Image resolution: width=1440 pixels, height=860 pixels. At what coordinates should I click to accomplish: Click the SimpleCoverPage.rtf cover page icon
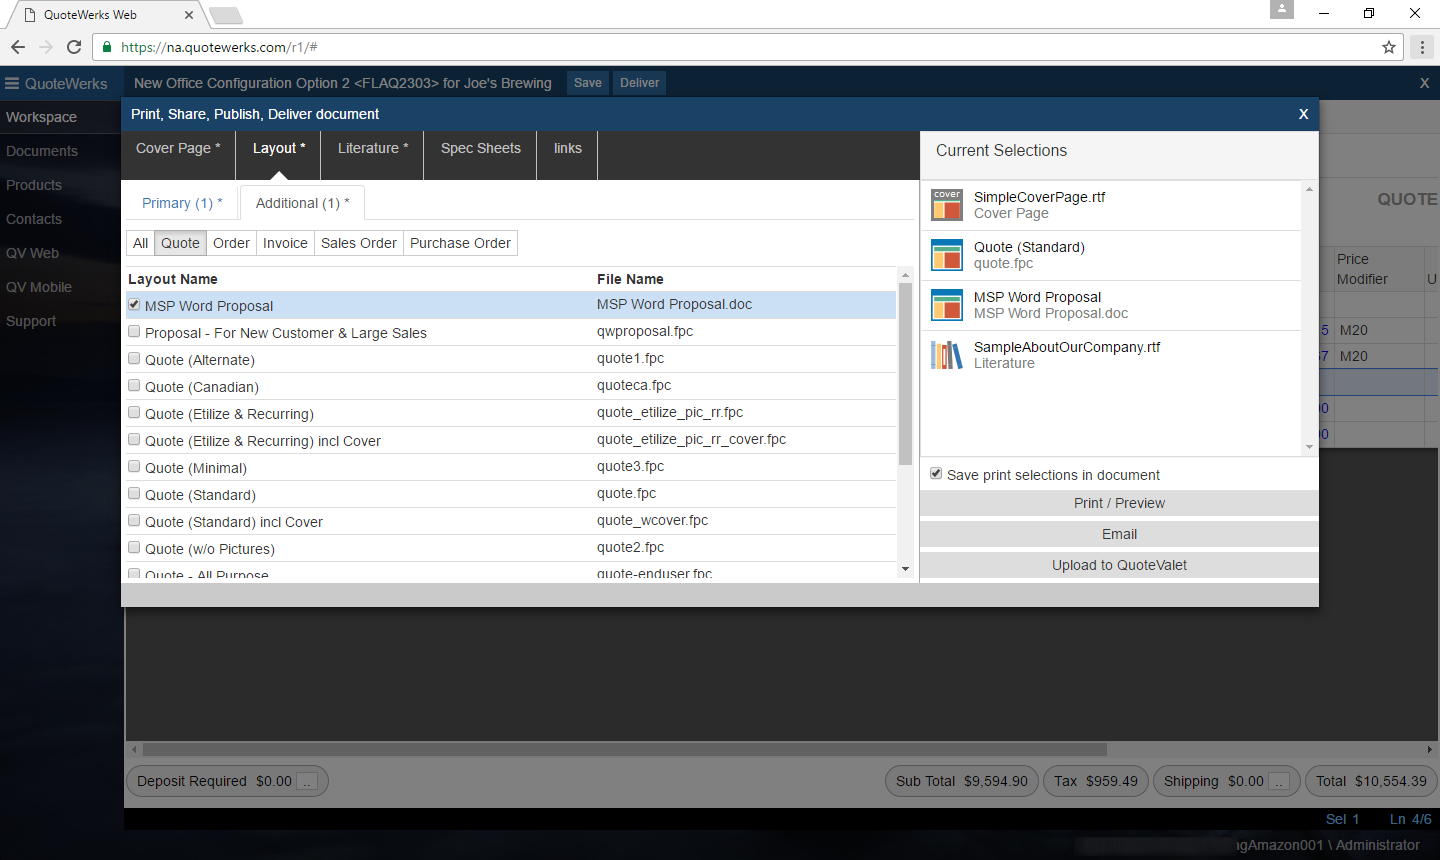(946, 205)
